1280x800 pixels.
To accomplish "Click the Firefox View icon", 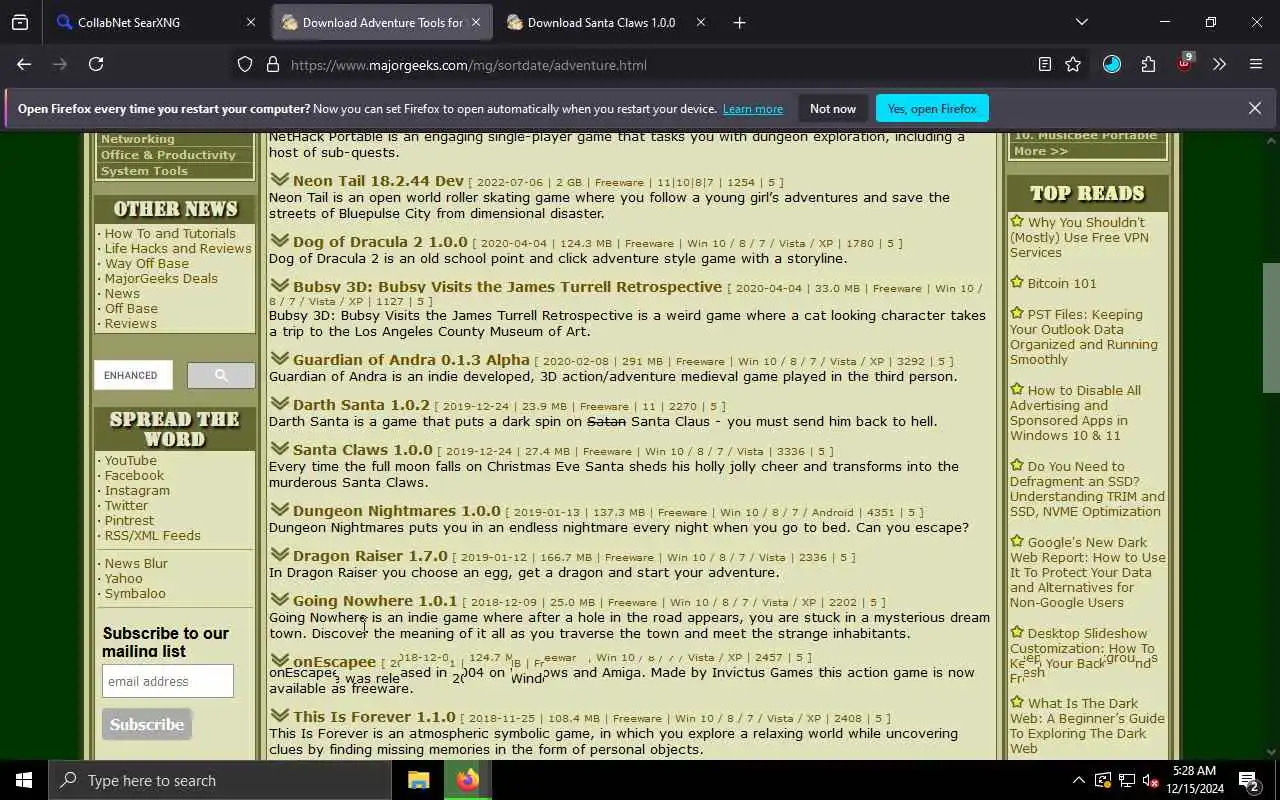I will (x=20, y=22).
